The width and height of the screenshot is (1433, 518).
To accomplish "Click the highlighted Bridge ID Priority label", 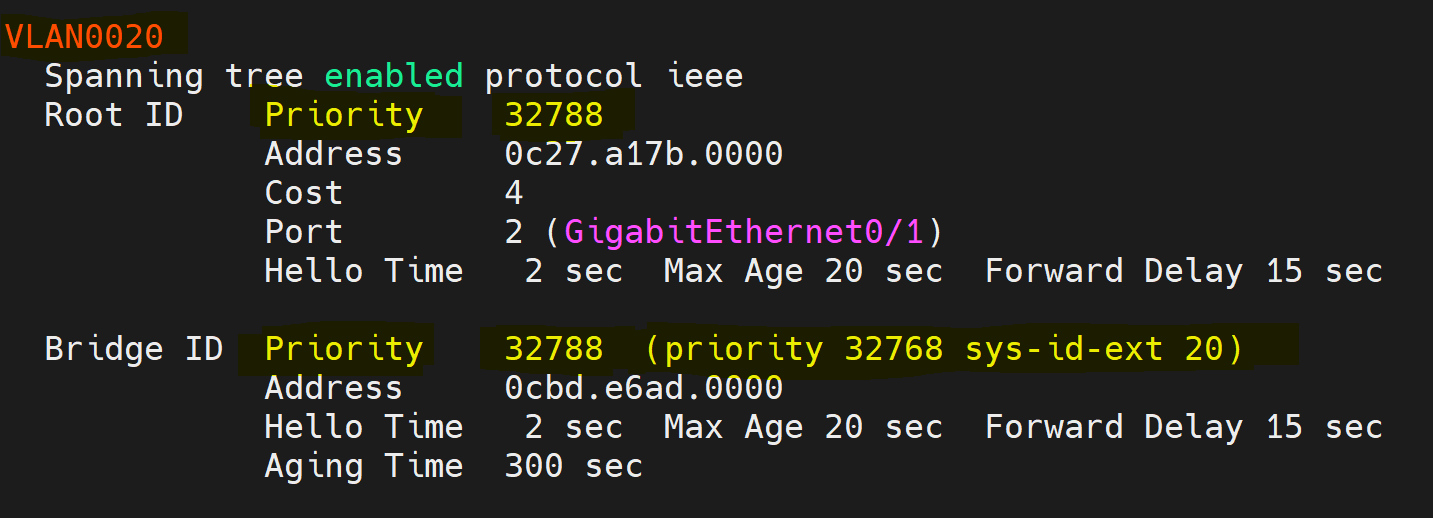I will 344,349.
